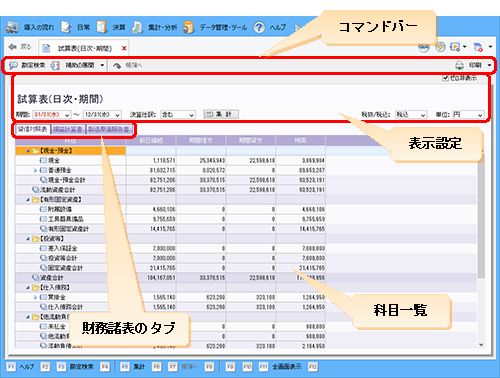Expand the 買掛金 row triangle
500x378 pixels.
pyautogui.click(x=35, y=297)
